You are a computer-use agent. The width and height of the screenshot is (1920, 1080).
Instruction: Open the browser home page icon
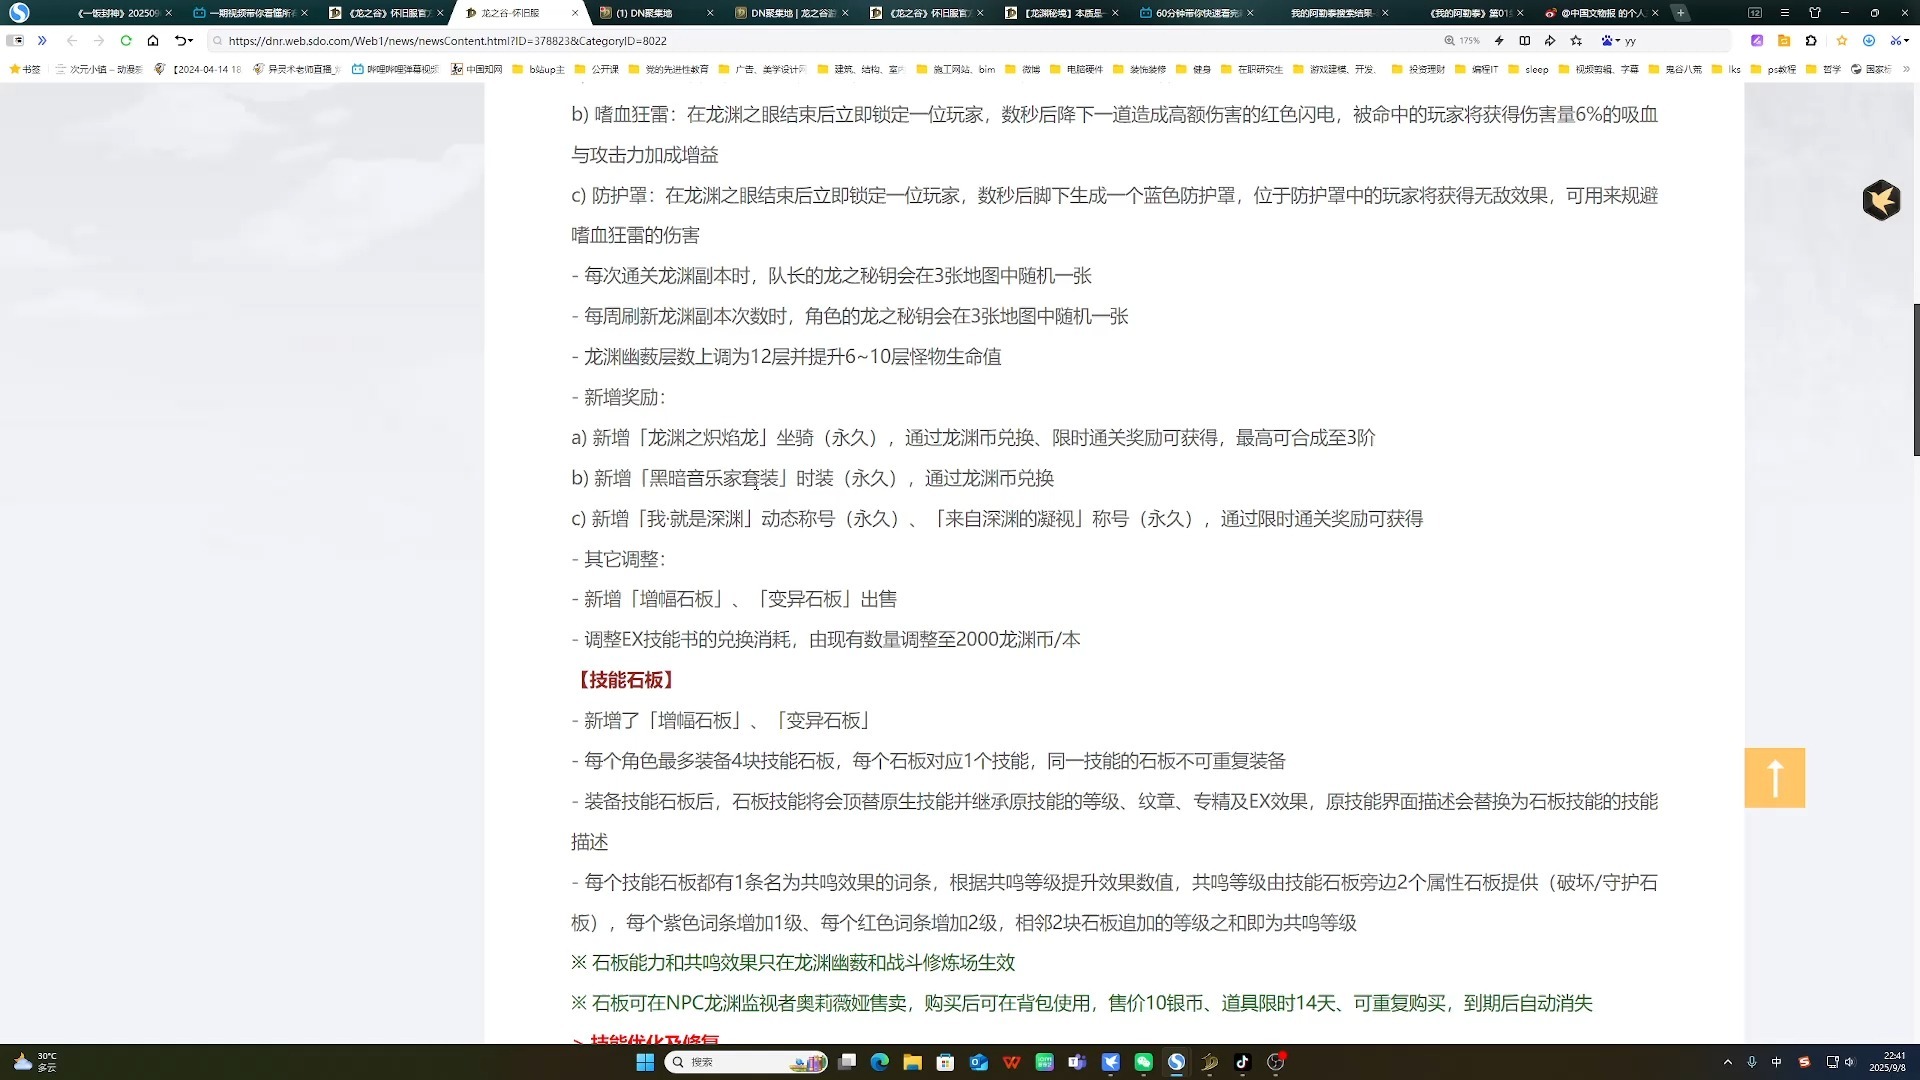(x=151, y=41)
